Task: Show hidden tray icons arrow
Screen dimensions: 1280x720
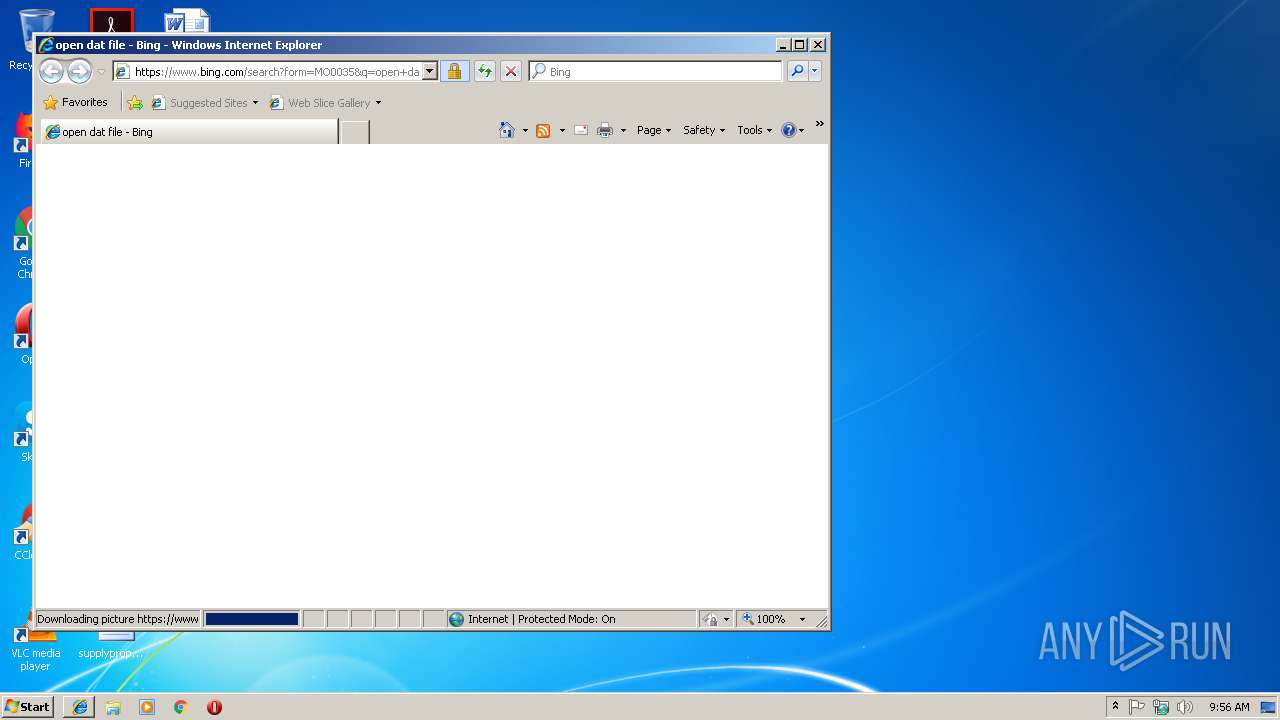Action: 1115,706
